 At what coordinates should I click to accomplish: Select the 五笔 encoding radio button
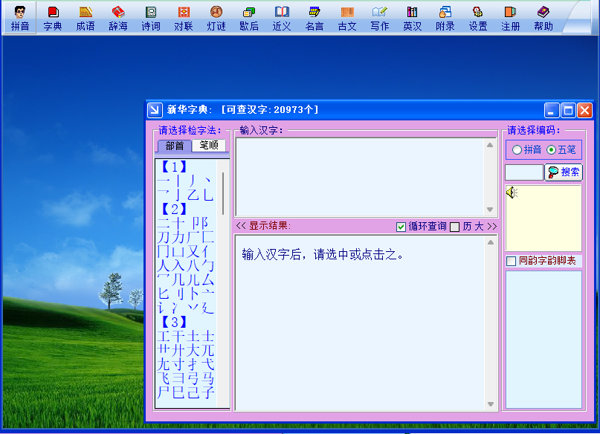551,150
